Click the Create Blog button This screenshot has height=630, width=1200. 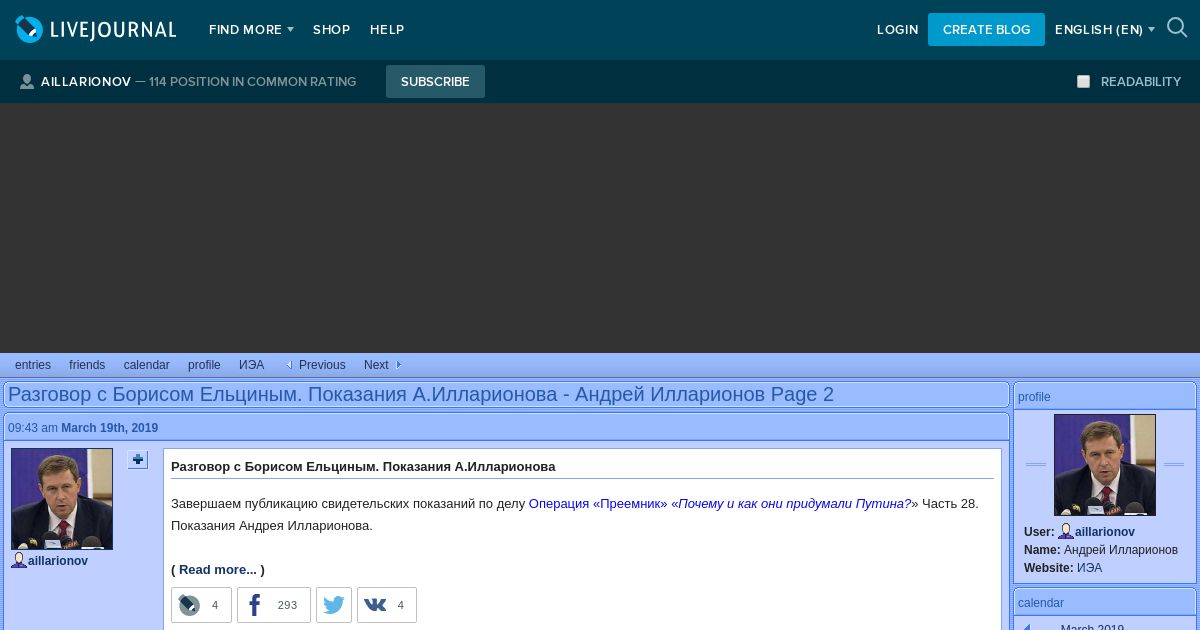click(x=986, y=30)
